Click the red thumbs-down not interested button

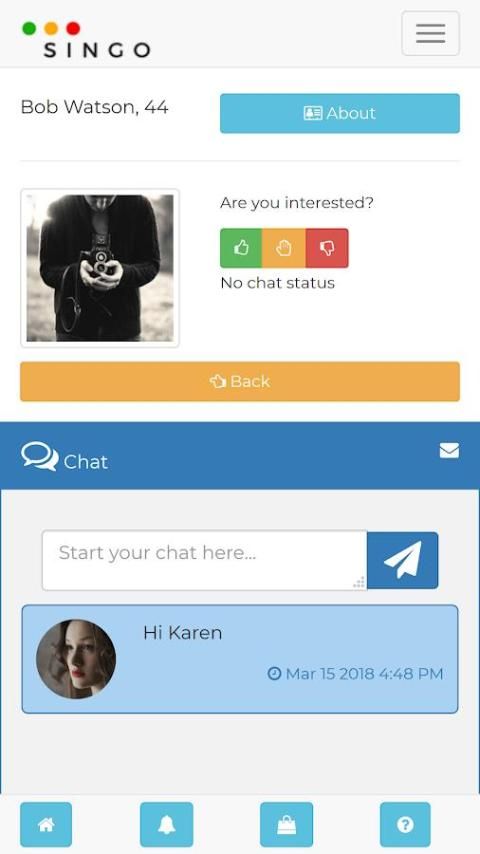pos(327,248)
